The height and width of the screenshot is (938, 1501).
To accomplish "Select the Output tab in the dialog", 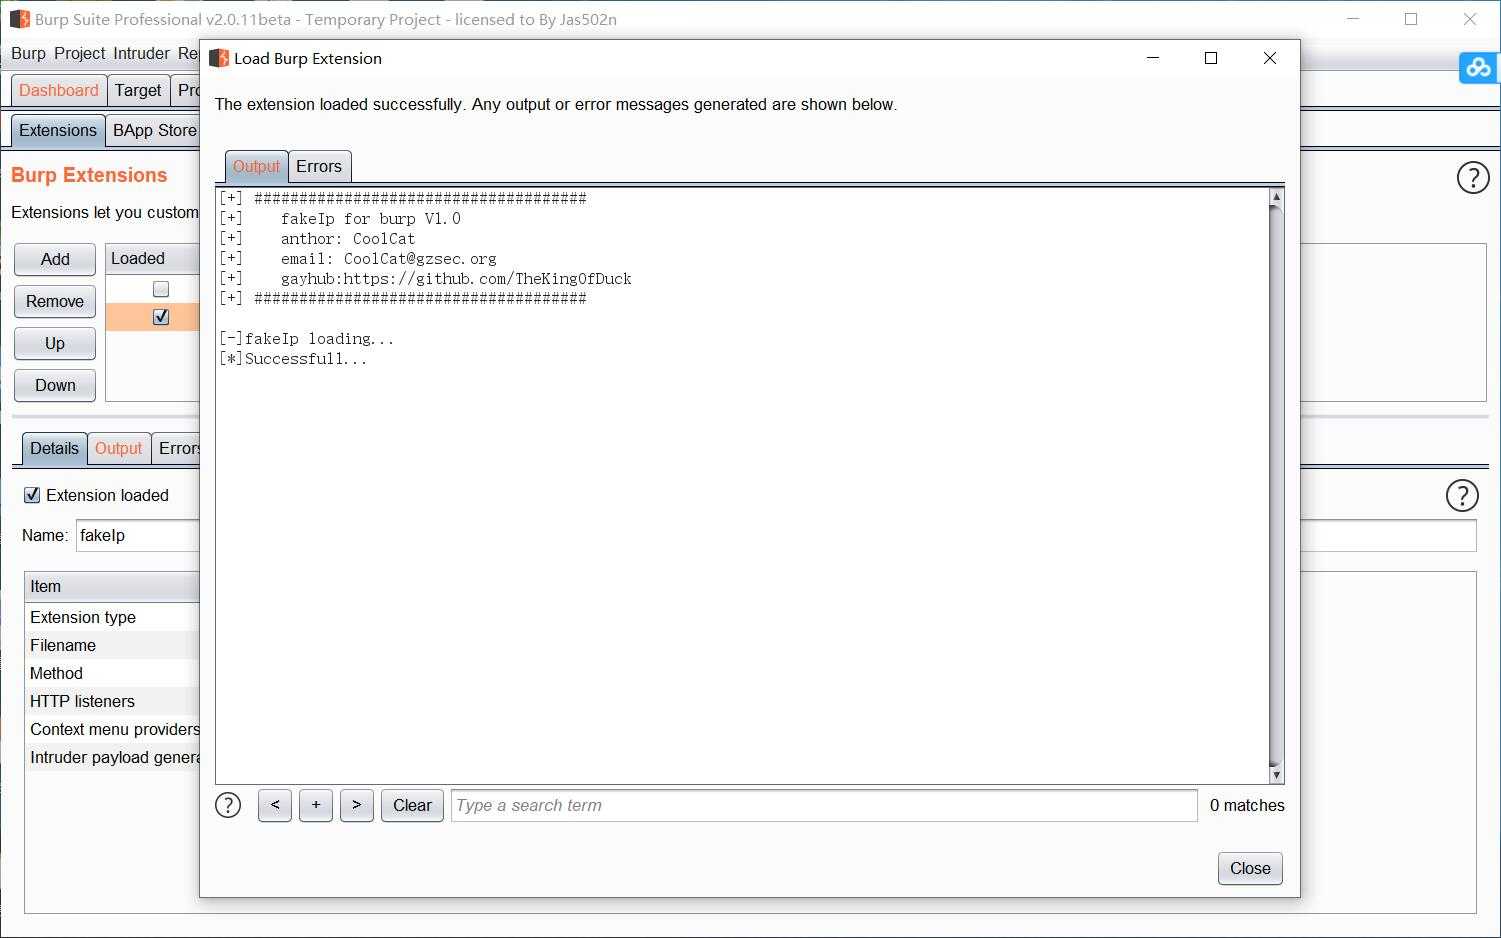I will pos(256,166).
